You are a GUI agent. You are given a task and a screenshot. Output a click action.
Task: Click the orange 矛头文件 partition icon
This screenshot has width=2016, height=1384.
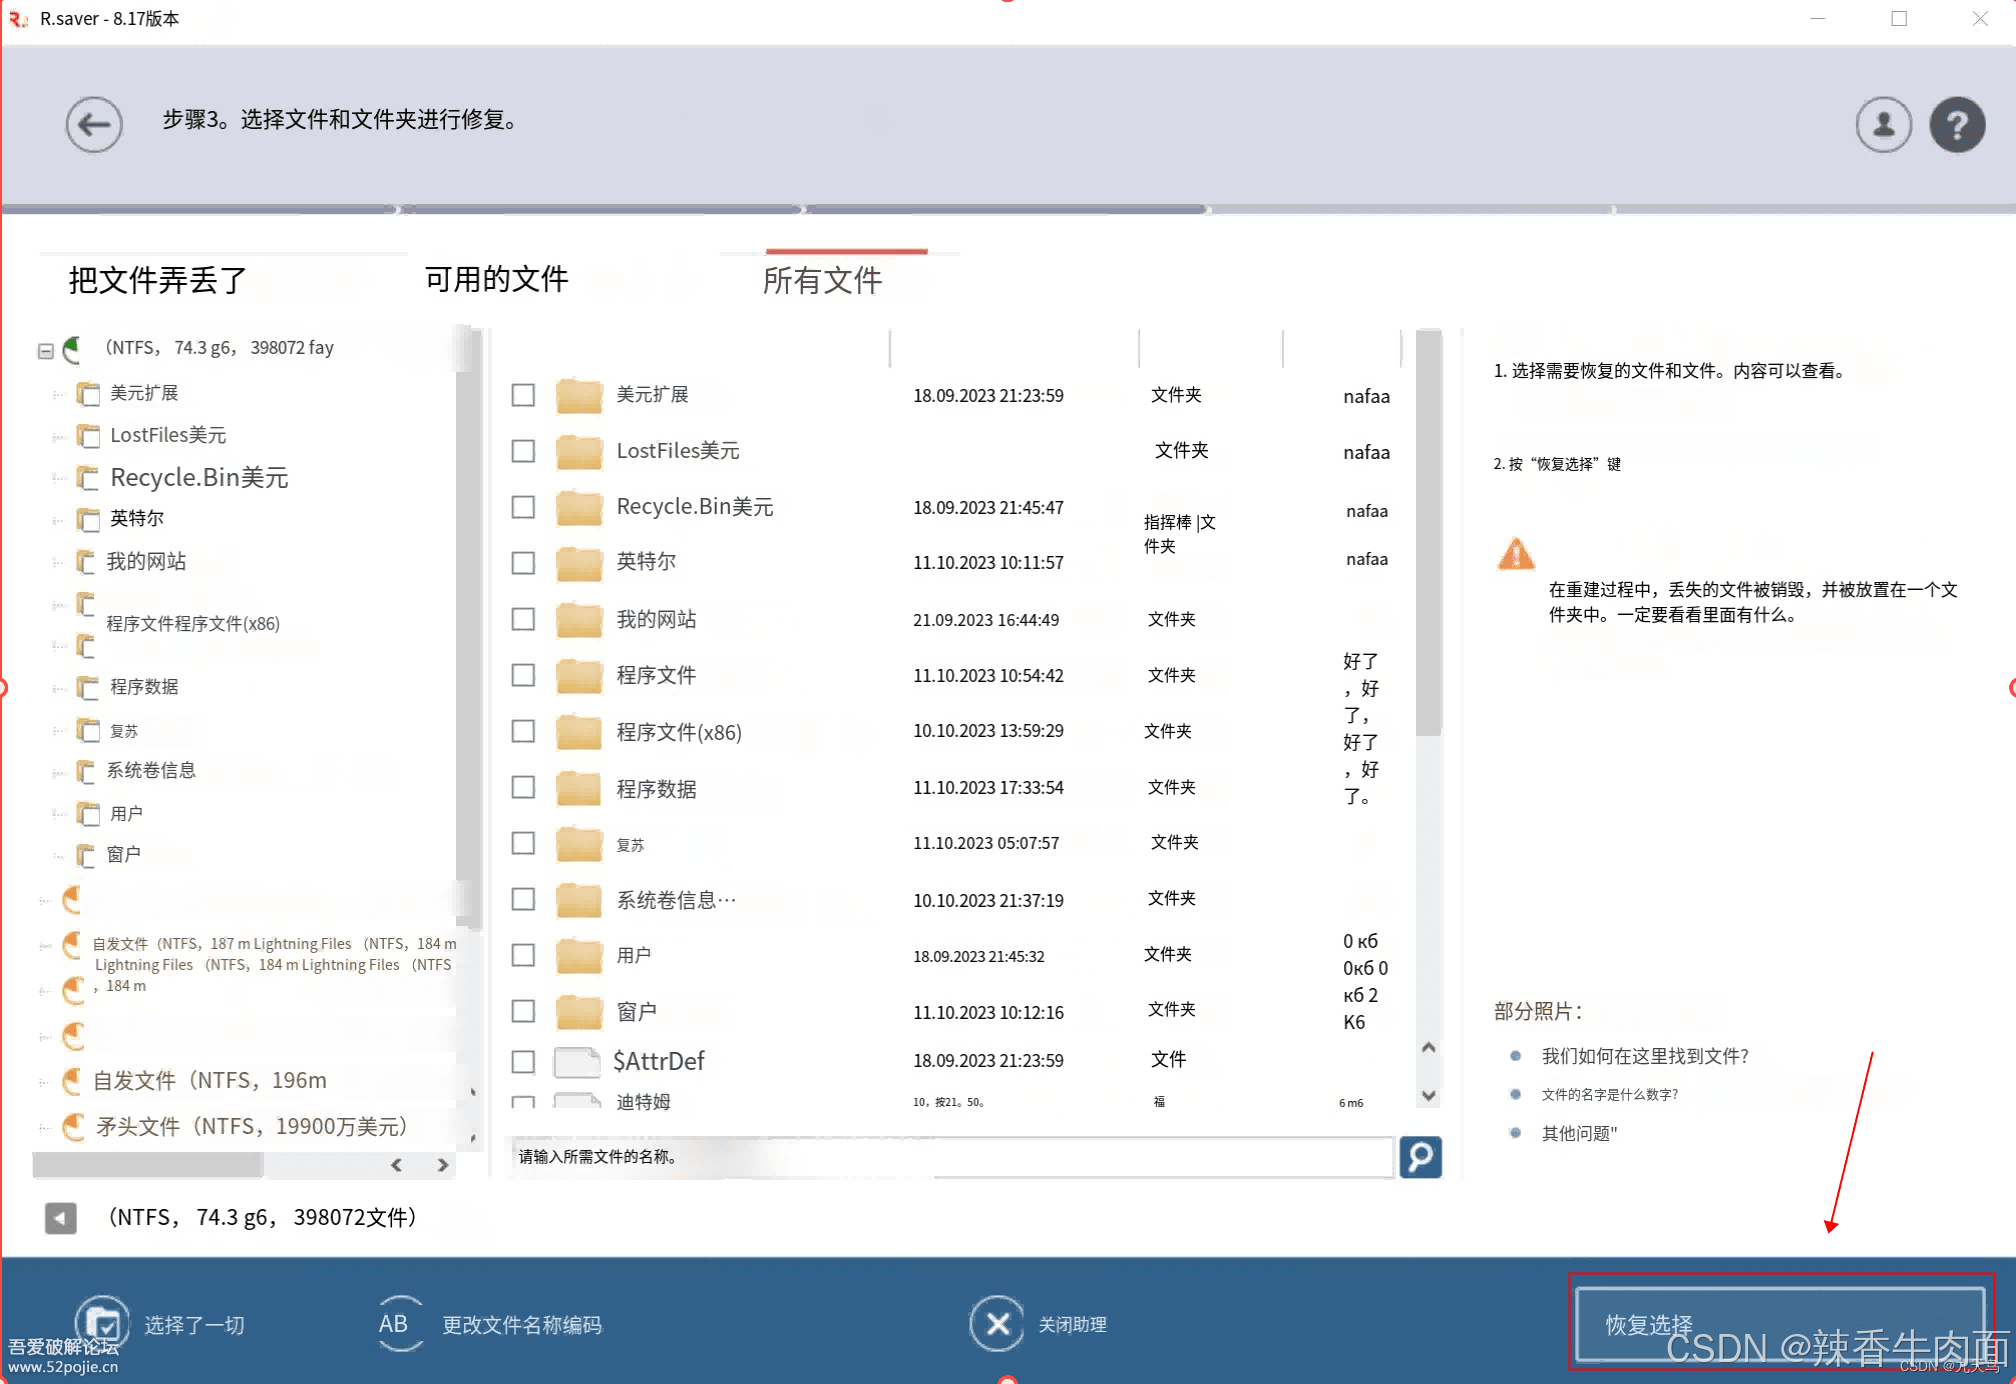coord(73,1127)
